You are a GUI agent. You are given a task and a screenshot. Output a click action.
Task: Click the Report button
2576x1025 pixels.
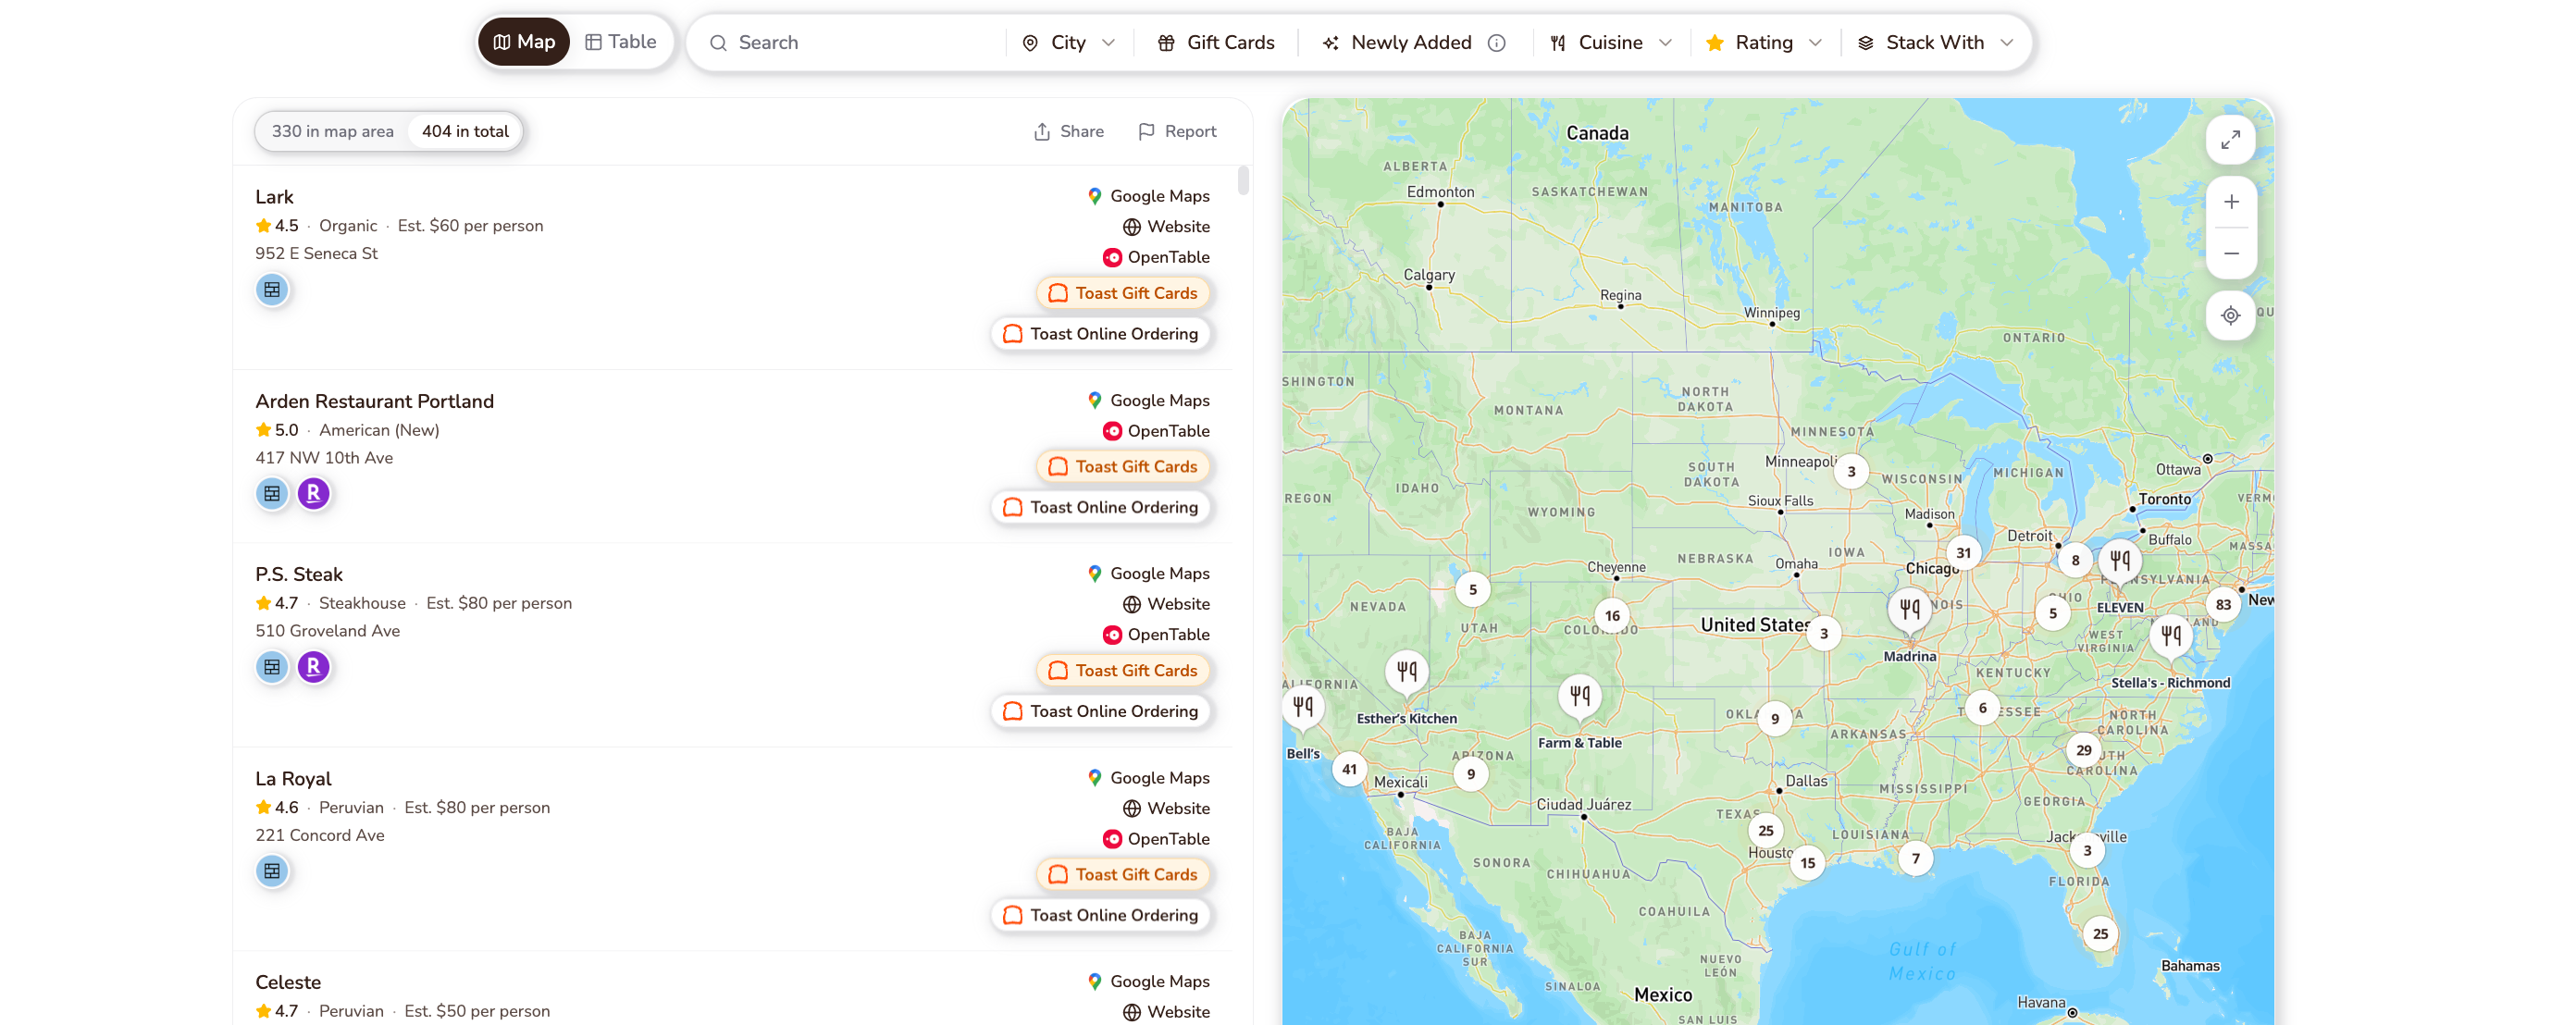tap(1177, 131)
